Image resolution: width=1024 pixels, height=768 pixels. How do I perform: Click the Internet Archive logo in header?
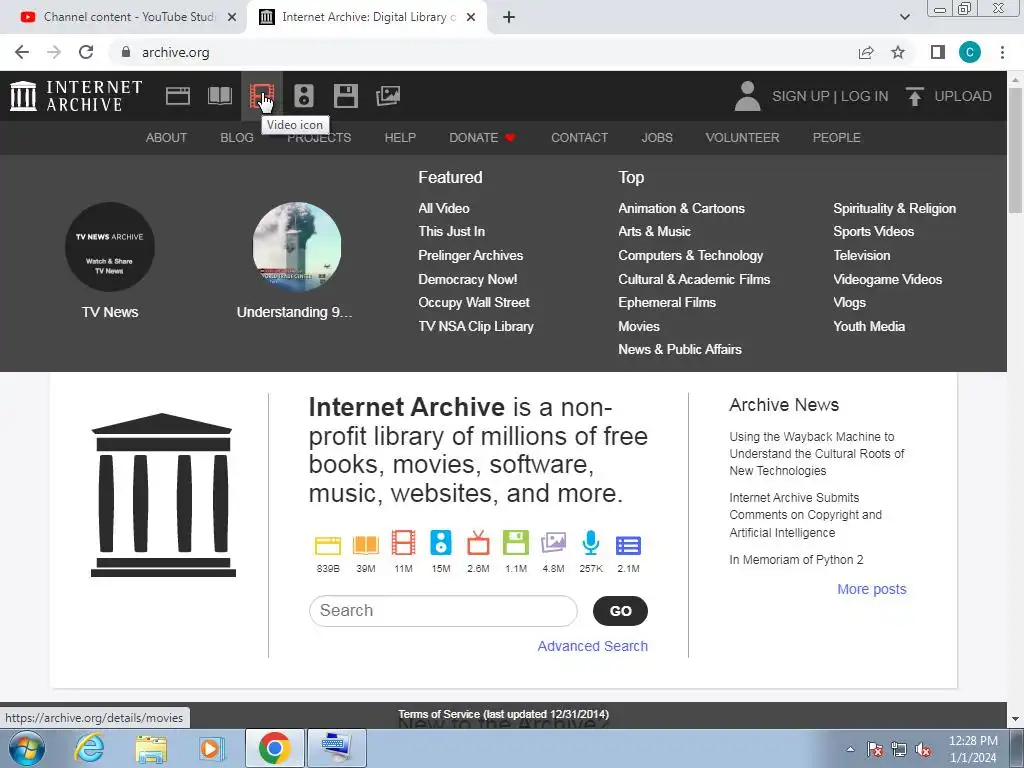pyautogui.click(x=76, y=96)
